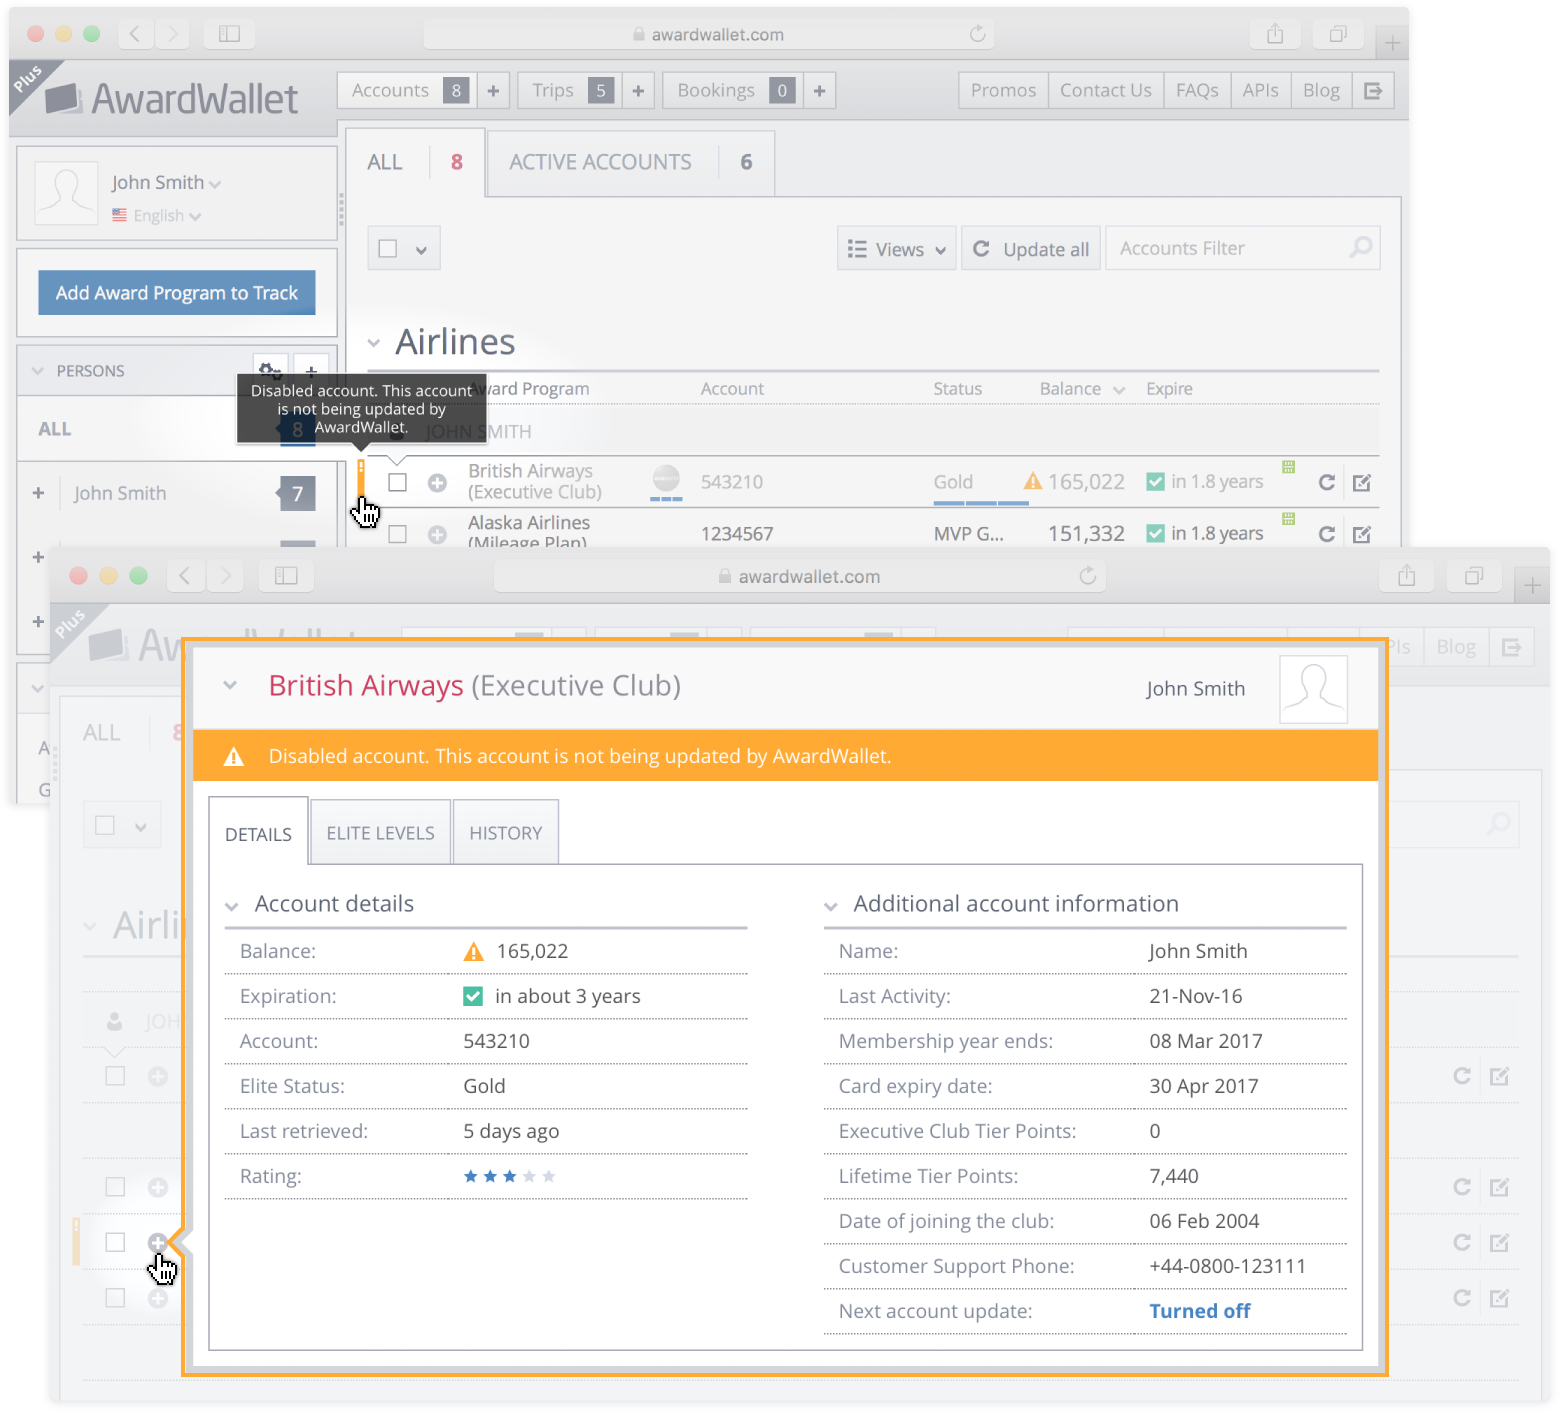
Task: Tick the British Airways row checkbox
Action: click(398, 482)
